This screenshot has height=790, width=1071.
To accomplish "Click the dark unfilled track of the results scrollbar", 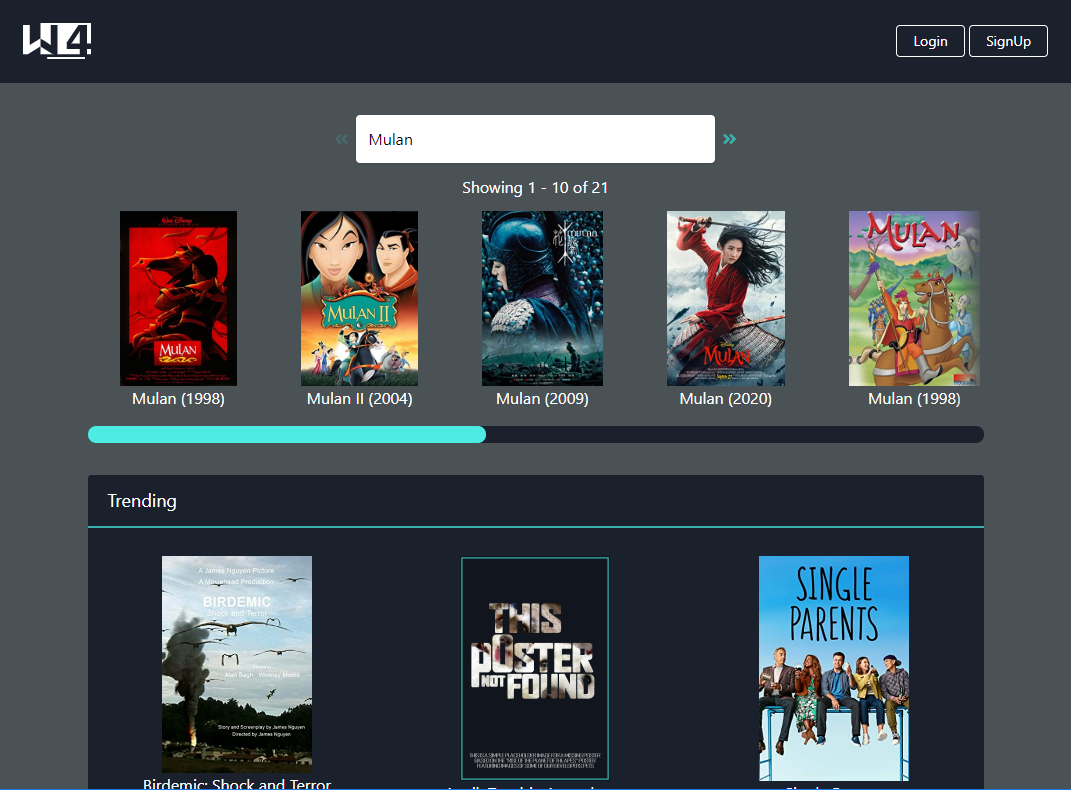I will coord(735,434).
